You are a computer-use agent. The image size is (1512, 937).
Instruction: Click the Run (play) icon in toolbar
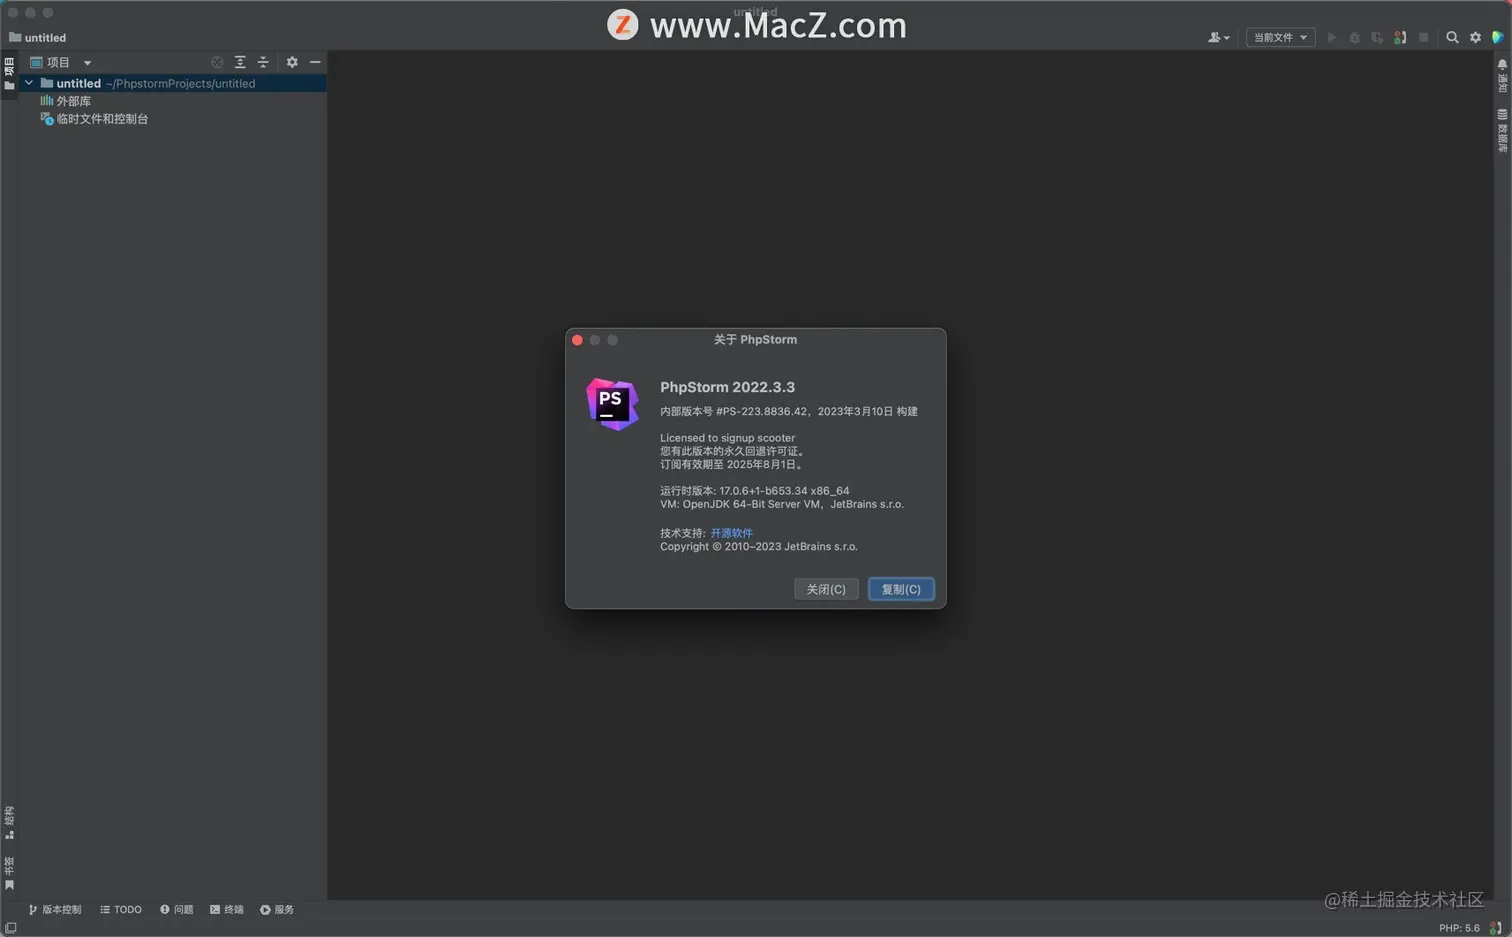tap(1331, 37)
